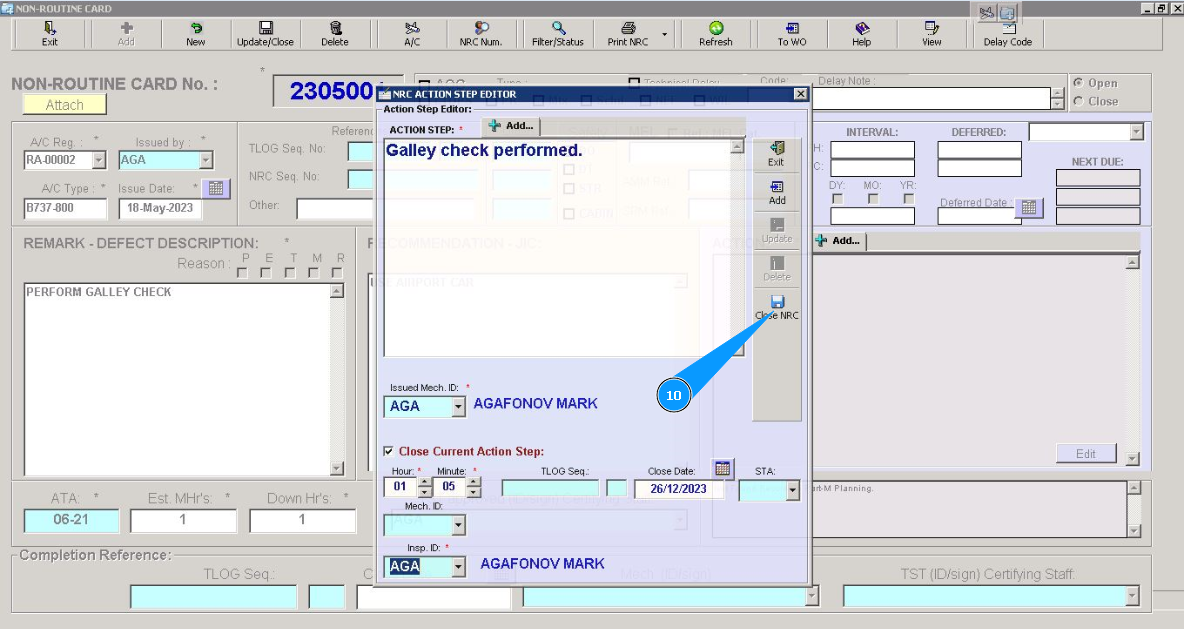Close the NRC Action Step Editor dialog
The height and width of the screenshot is (630, 1184).
pos(800,94)
